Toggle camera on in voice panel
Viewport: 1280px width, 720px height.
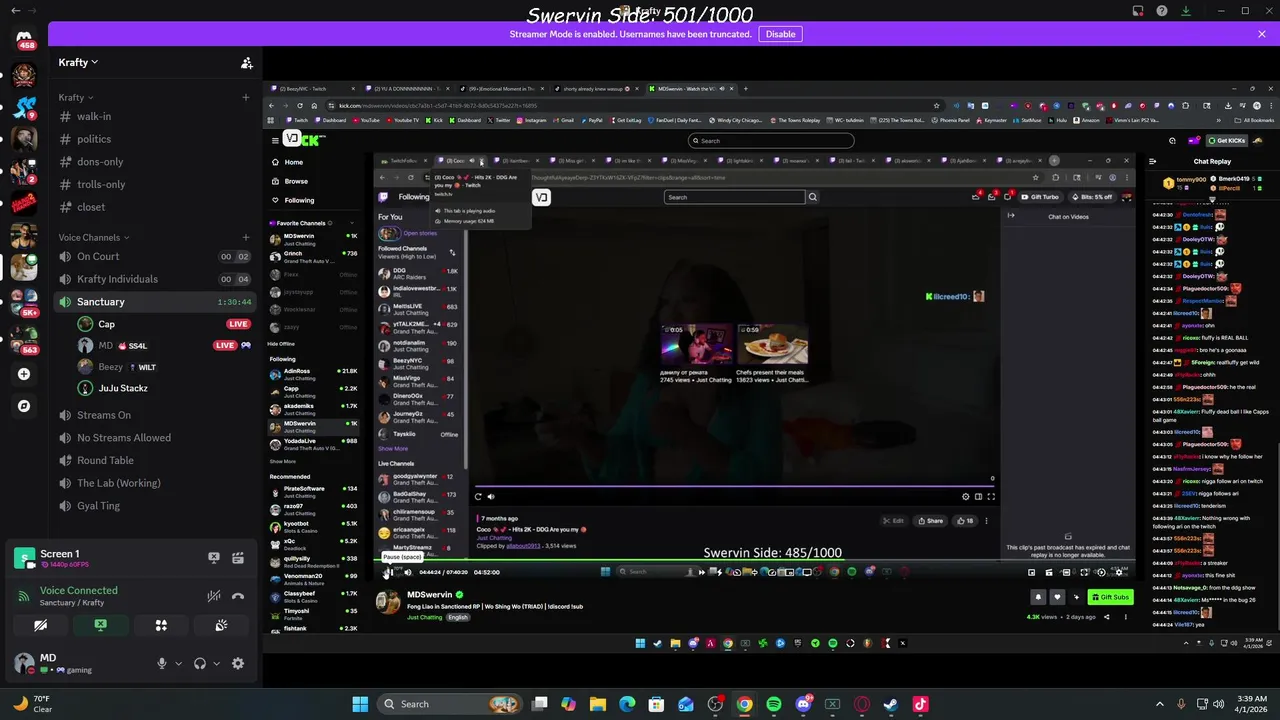coord(40,625)
